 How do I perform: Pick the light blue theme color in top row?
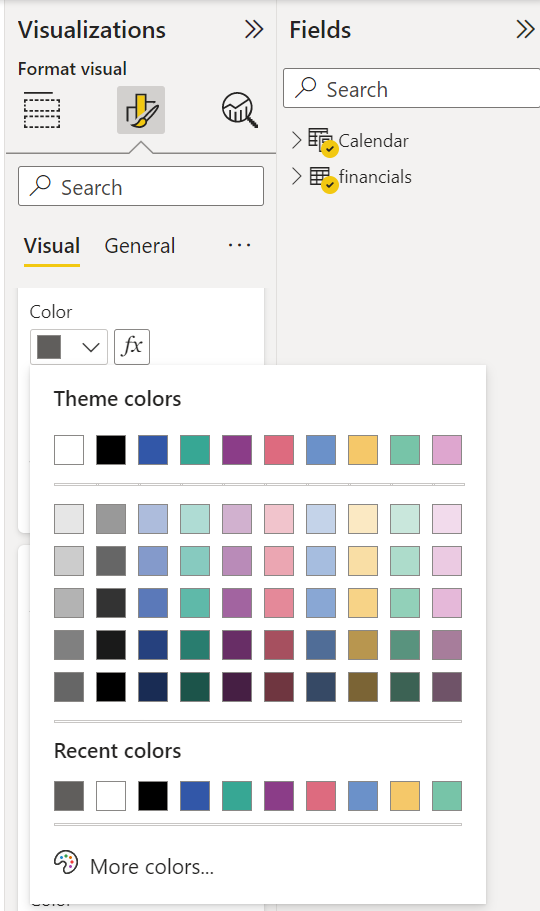tap(321, 450)
